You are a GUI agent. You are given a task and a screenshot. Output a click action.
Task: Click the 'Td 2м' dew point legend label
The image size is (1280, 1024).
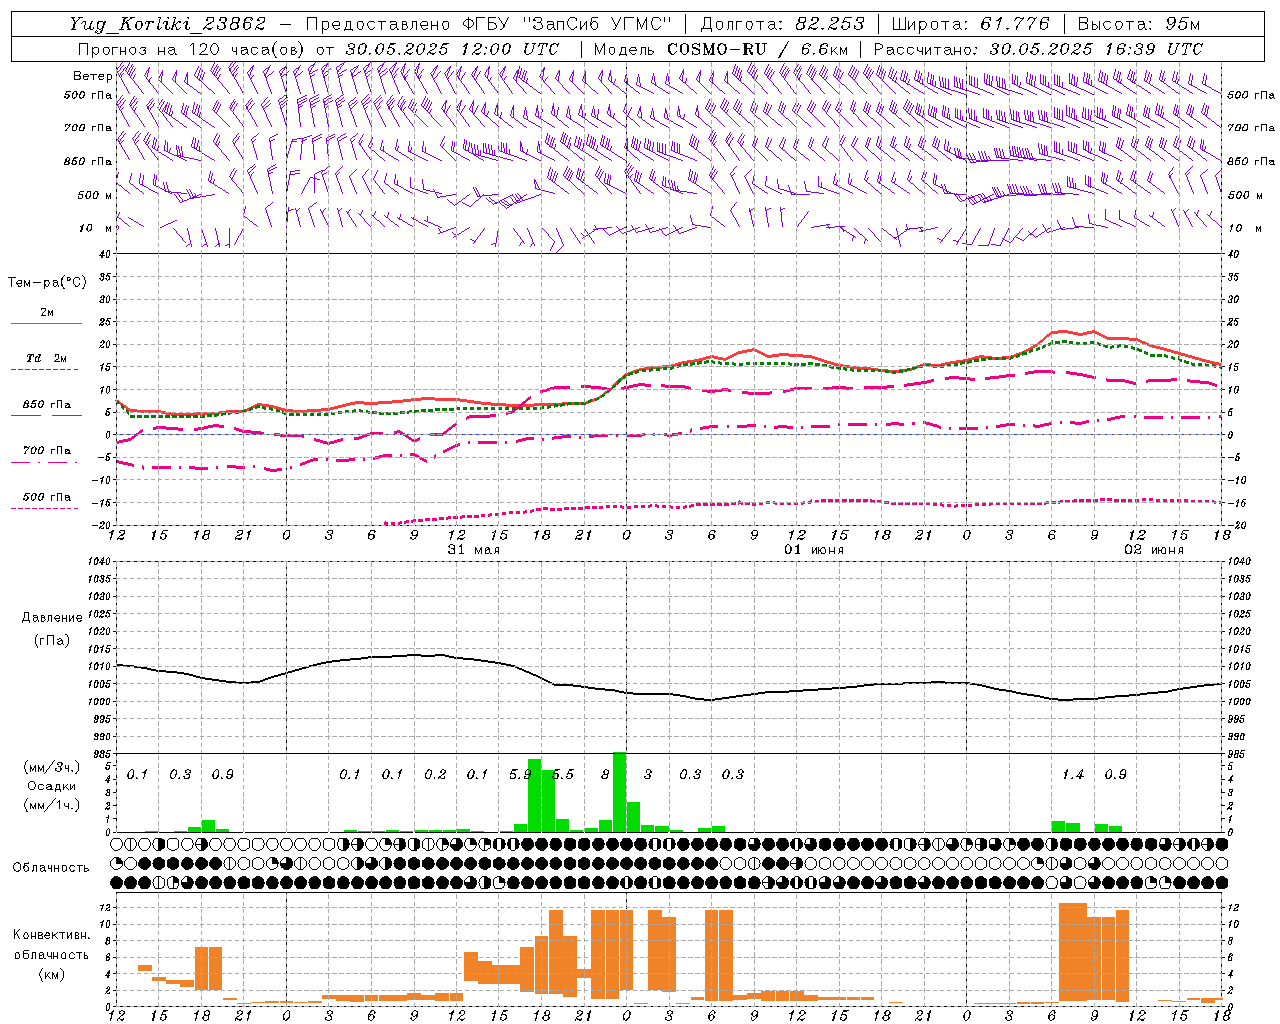click(47, 358)
